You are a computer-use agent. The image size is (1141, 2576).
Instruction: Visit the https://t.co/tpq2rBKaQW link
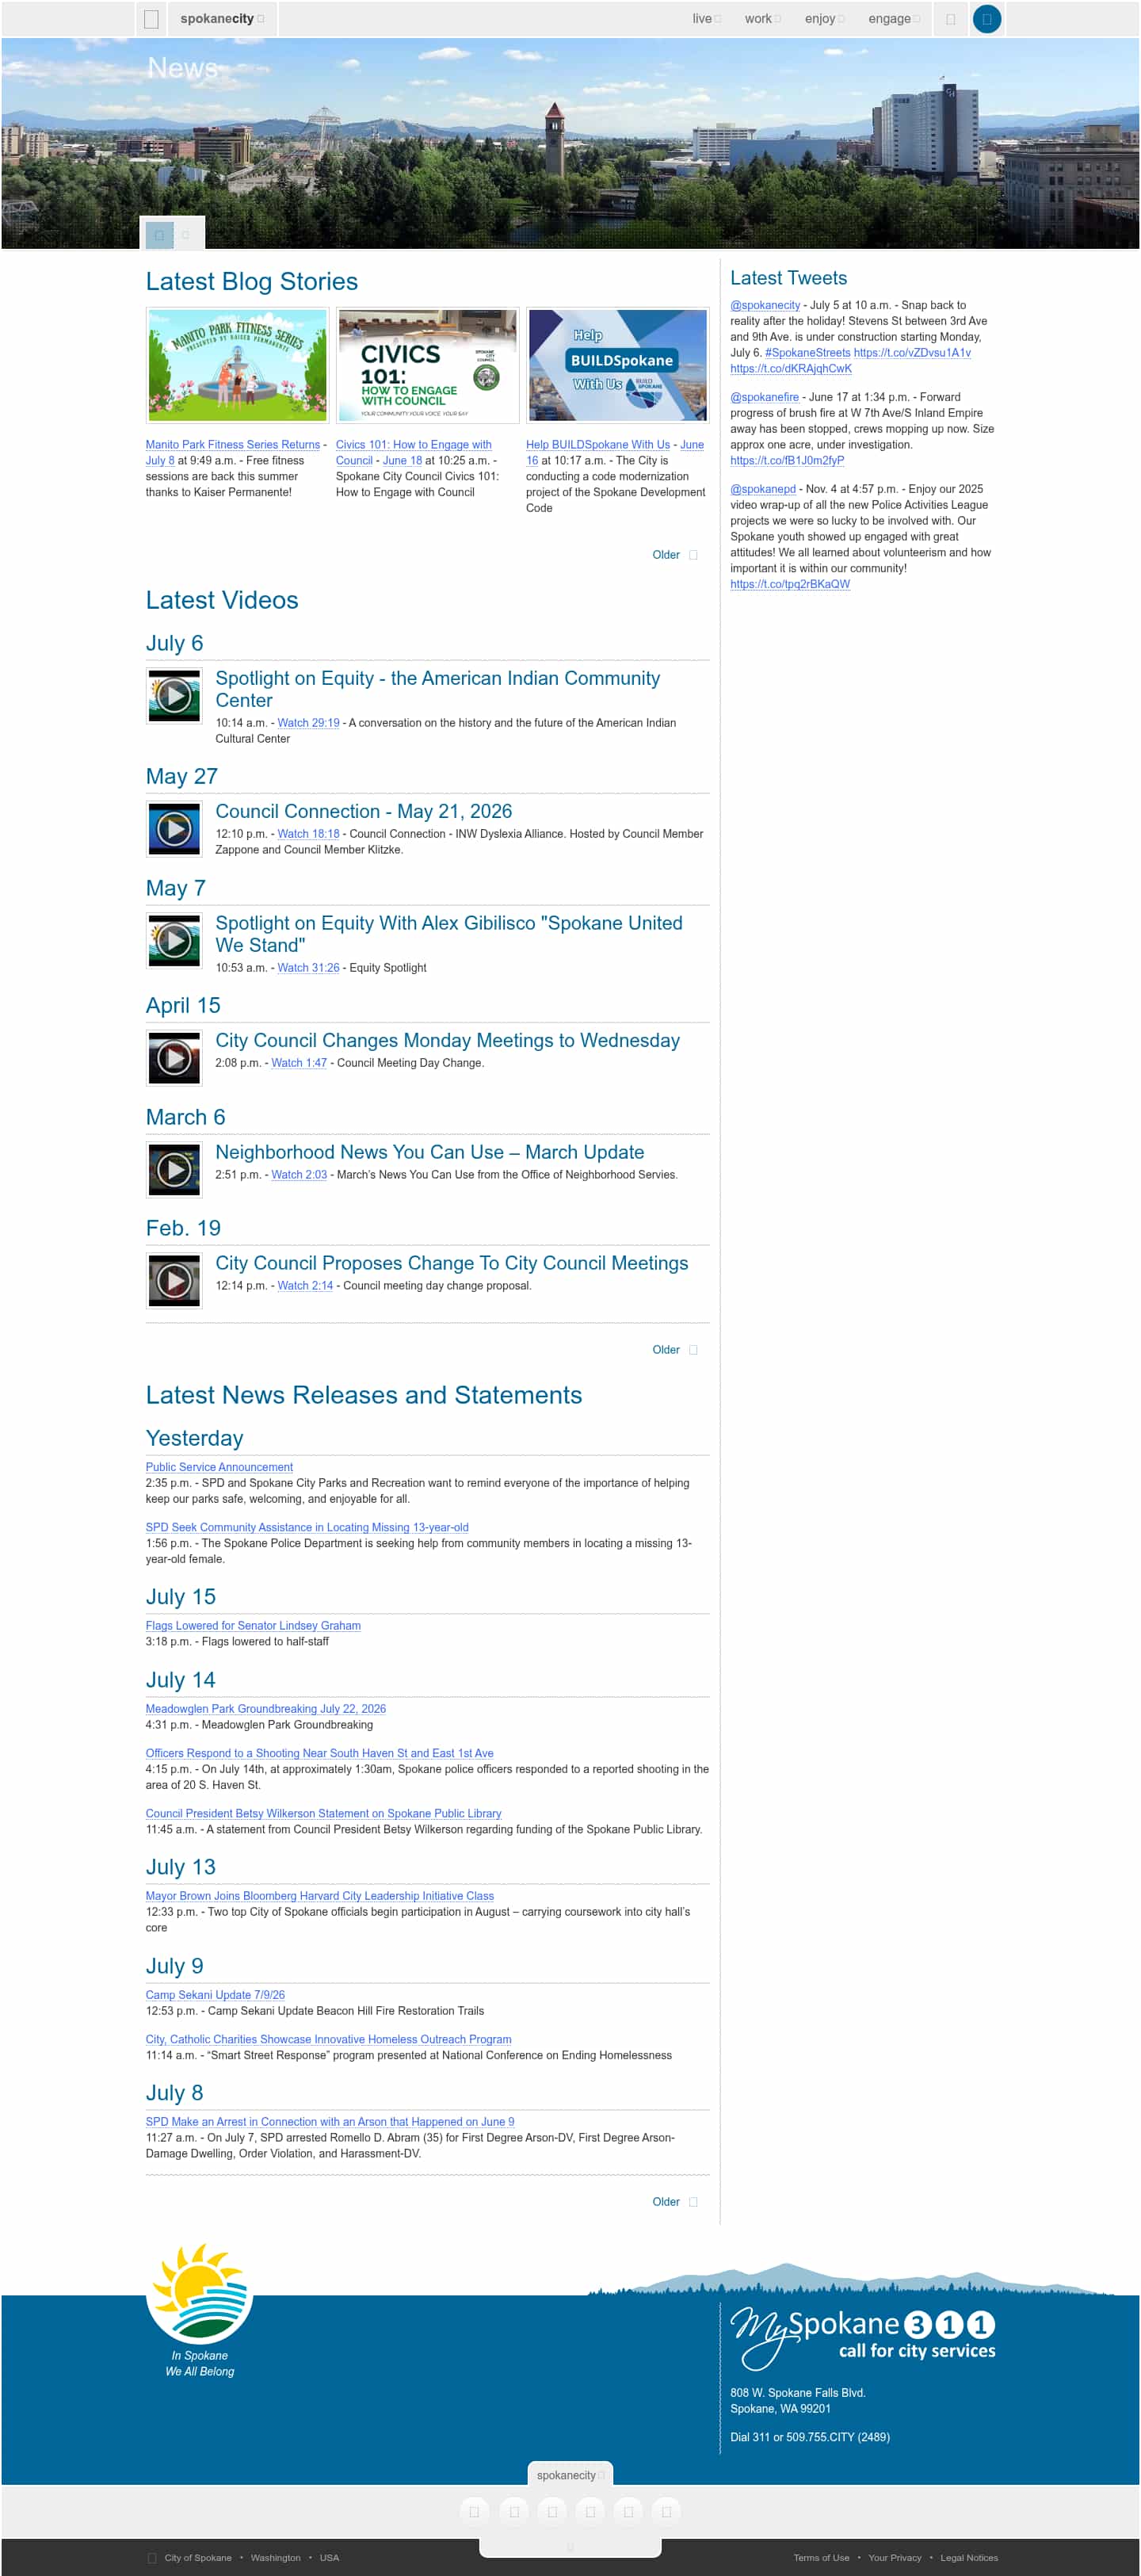(790, 585)
